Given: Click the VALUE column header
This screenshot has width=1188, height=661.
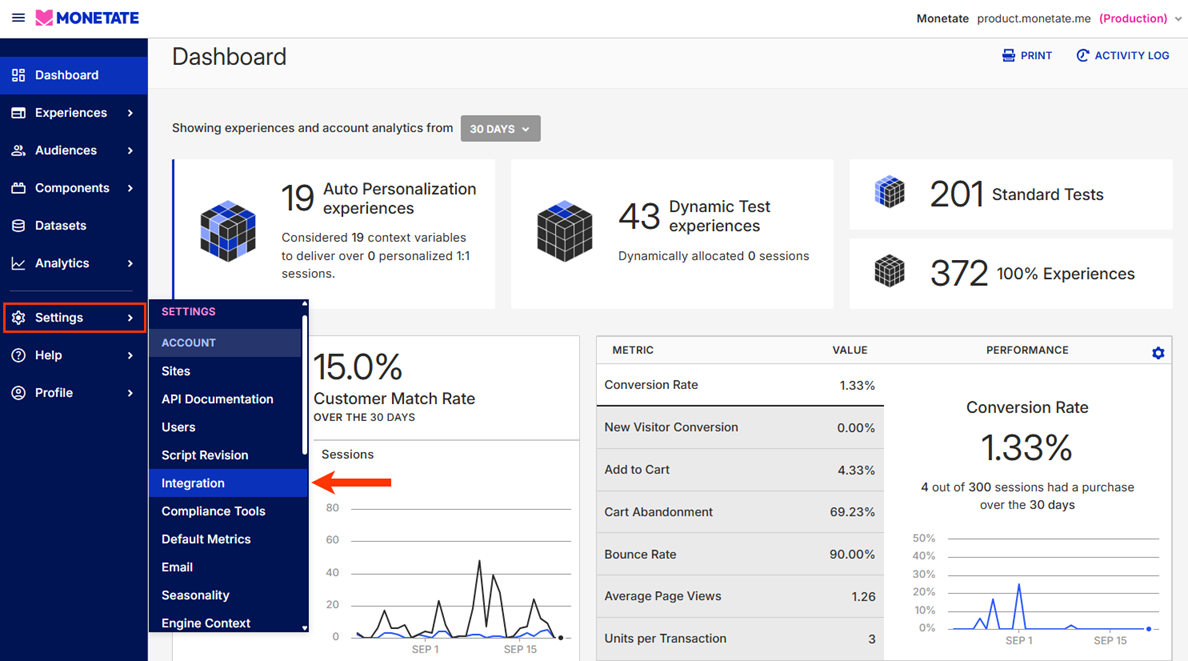Looking at the screenshot, I should [x=849, y=350].
